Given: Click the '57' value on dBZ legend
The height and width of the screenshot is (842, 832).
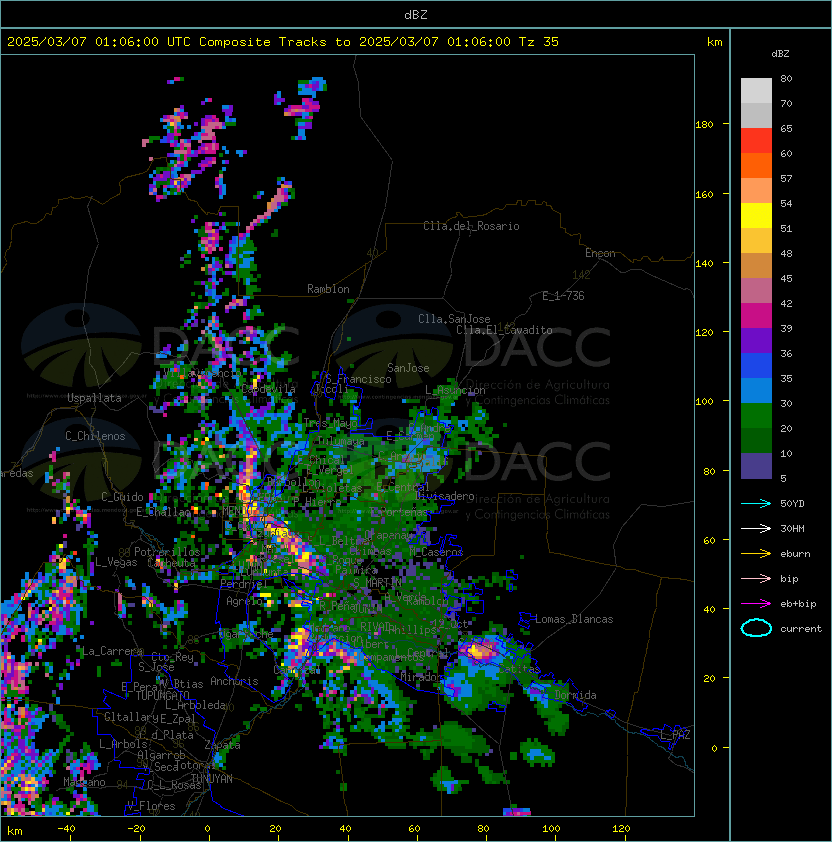Looking at the screenshot, I should point(786,178).
